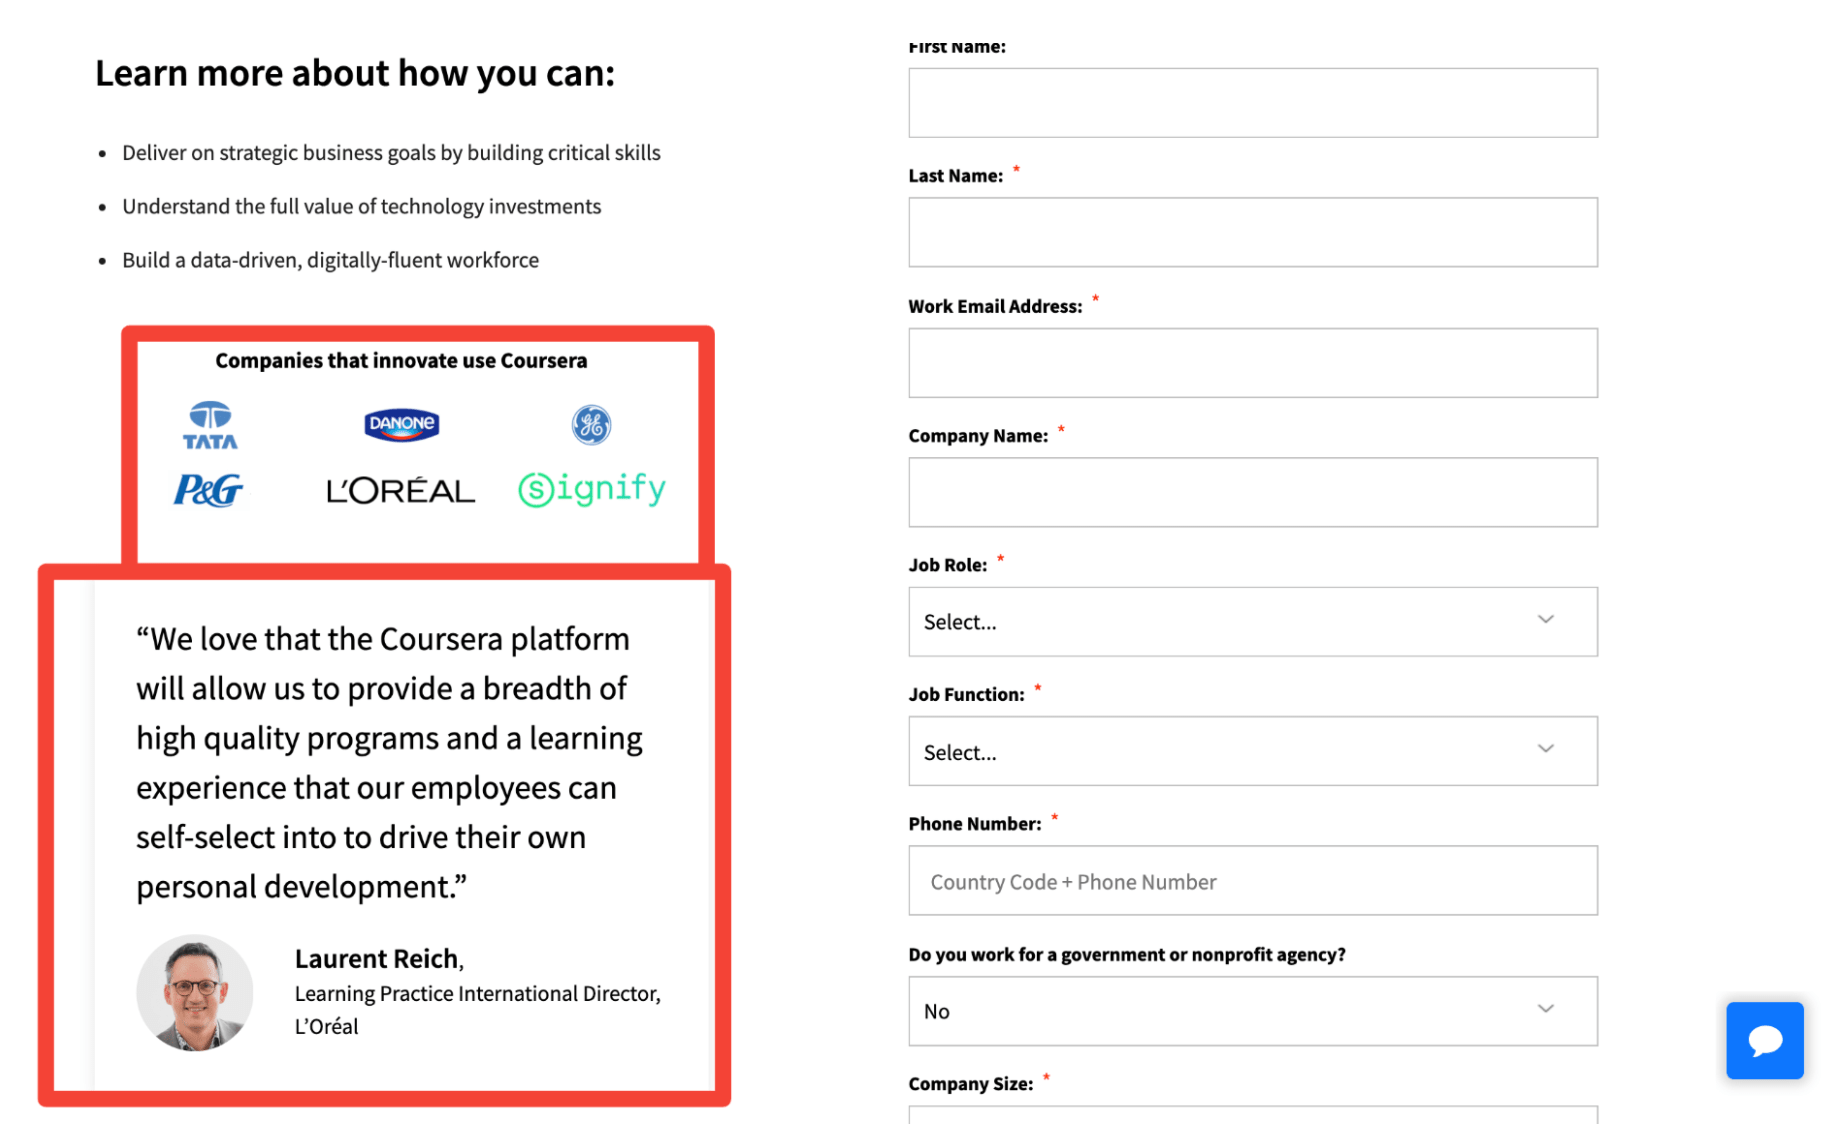
Task: Click 'Companies that innovate use Coursera' heading
Action: click(401, 360)
